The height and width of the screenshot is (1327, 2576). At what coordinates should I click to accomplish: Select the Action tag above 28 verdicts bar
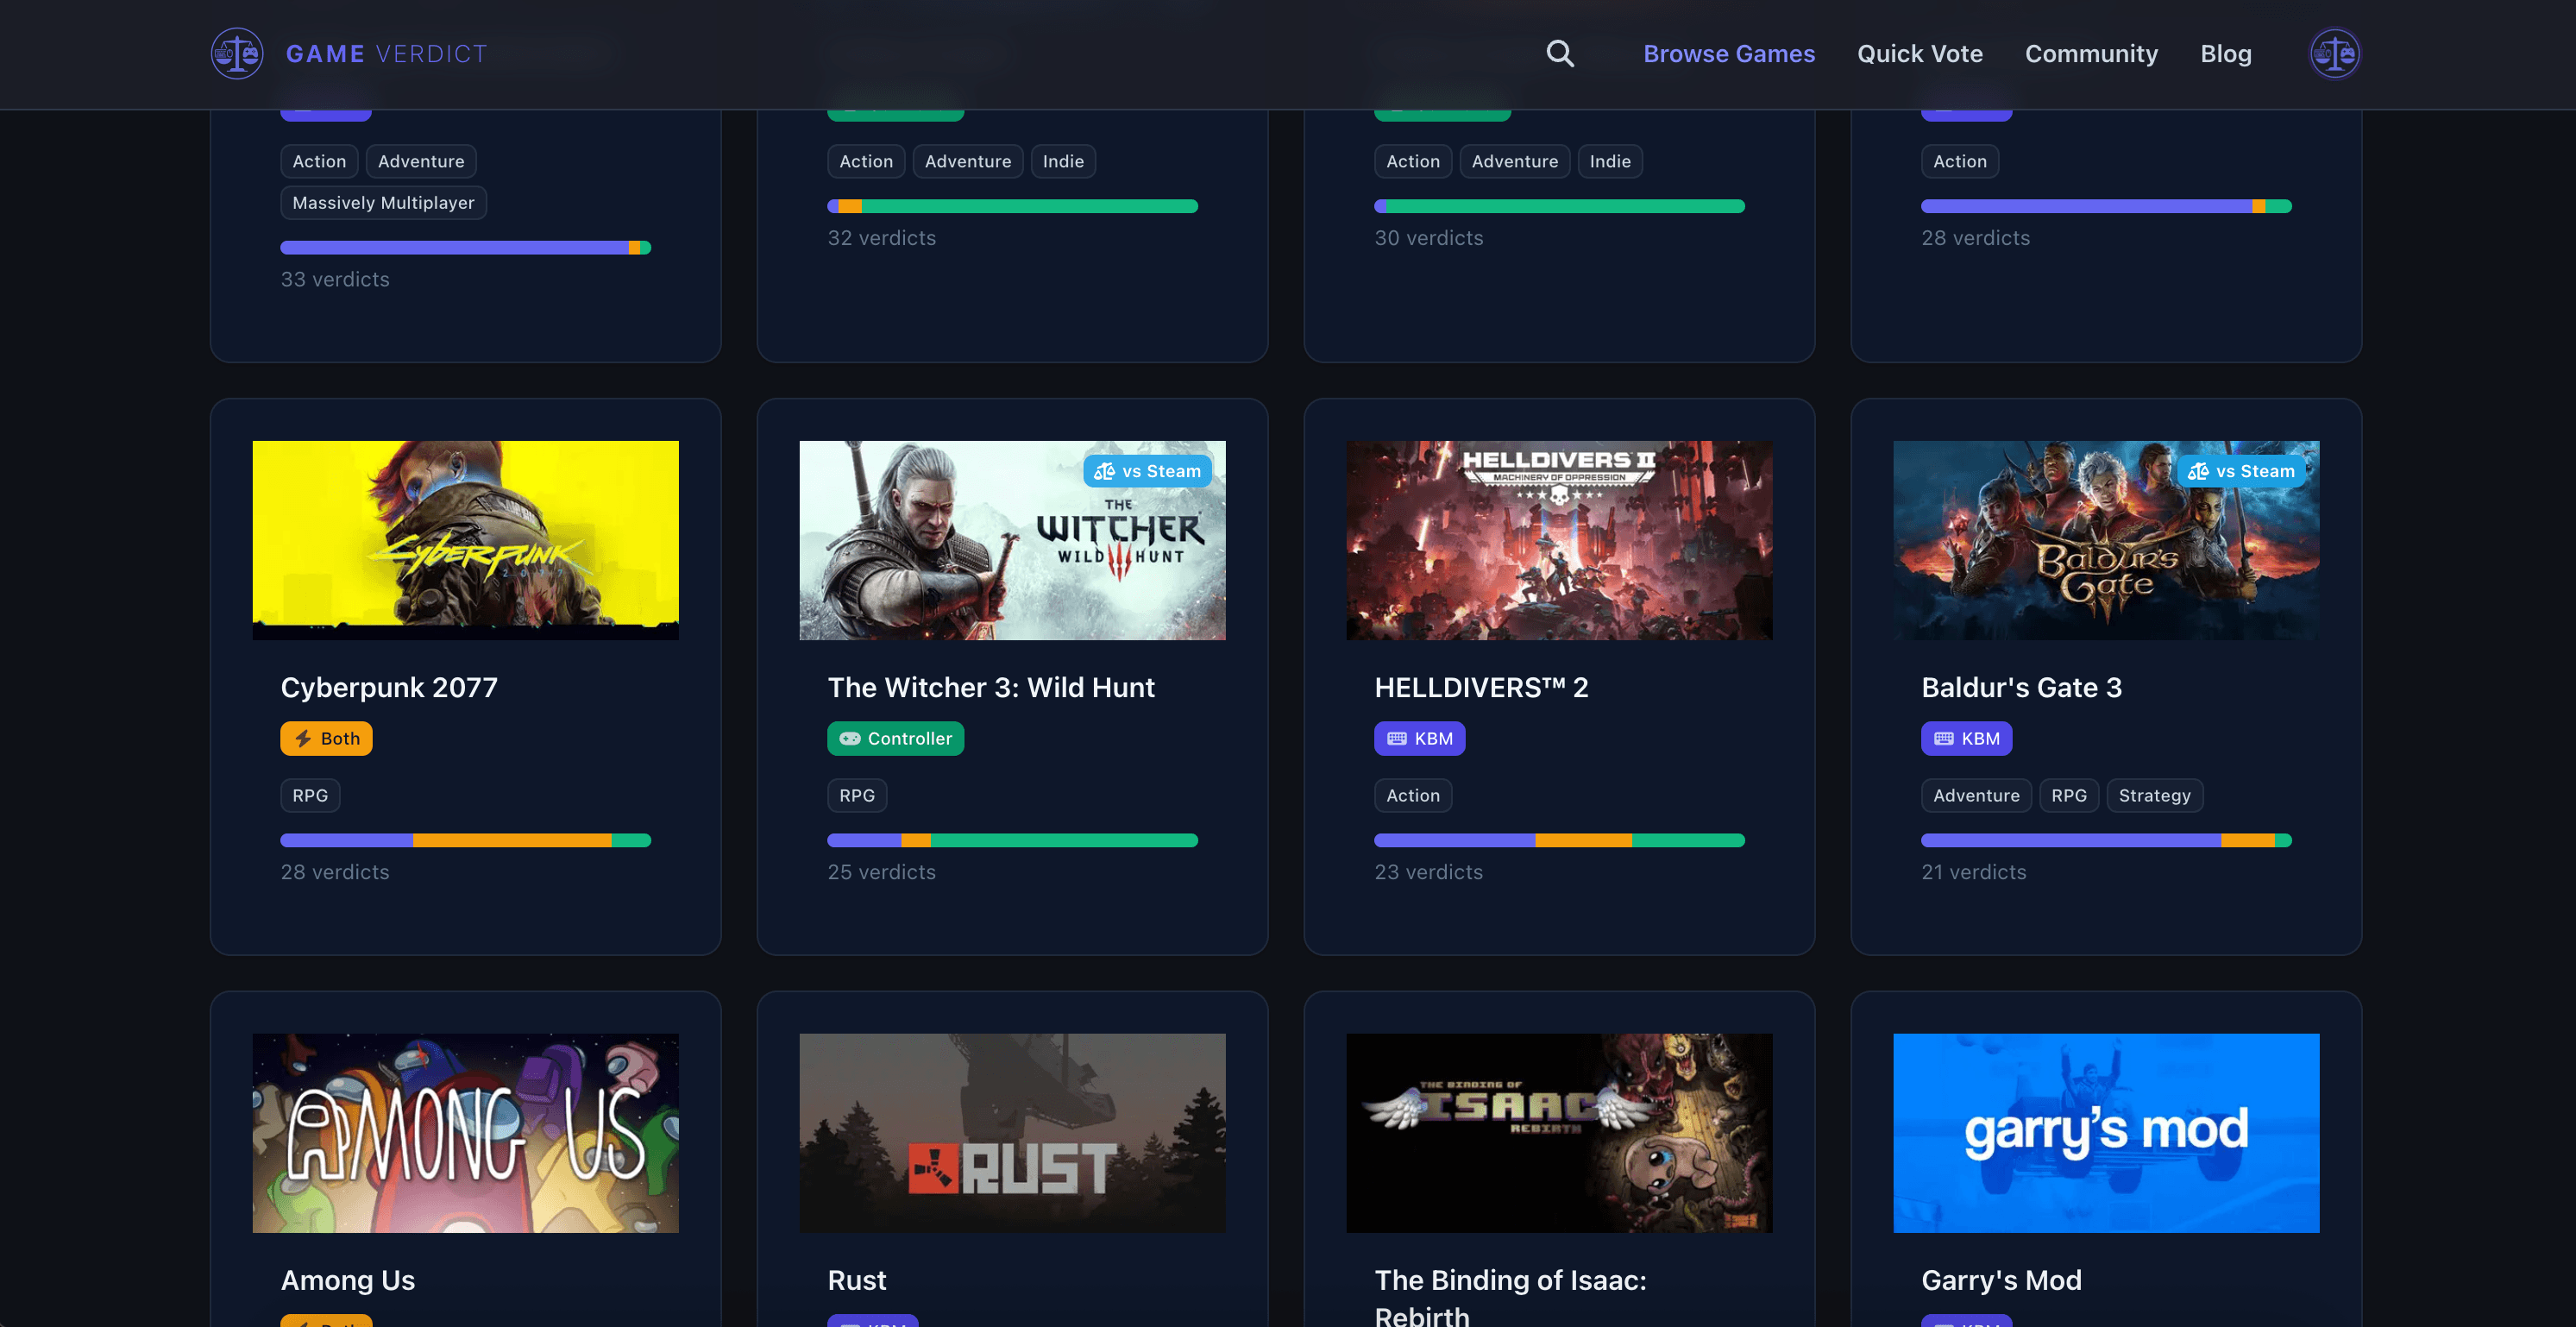tap(1960, 161)
